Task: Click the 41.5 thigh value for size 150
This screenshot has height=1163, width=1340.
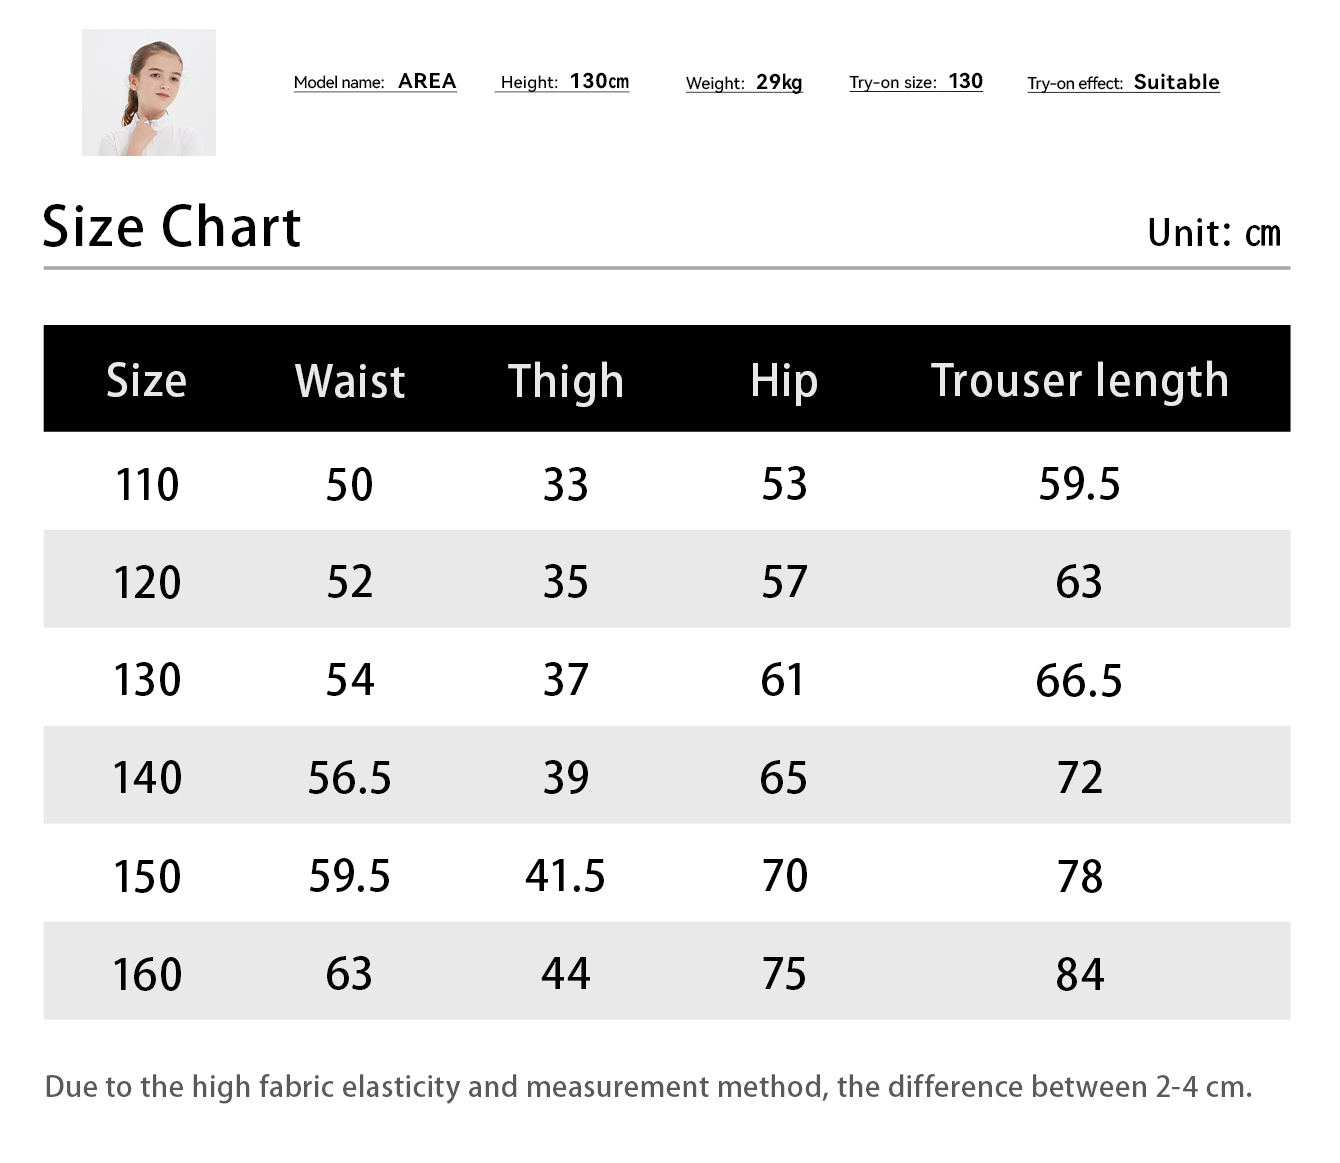Action: [565, 876]
